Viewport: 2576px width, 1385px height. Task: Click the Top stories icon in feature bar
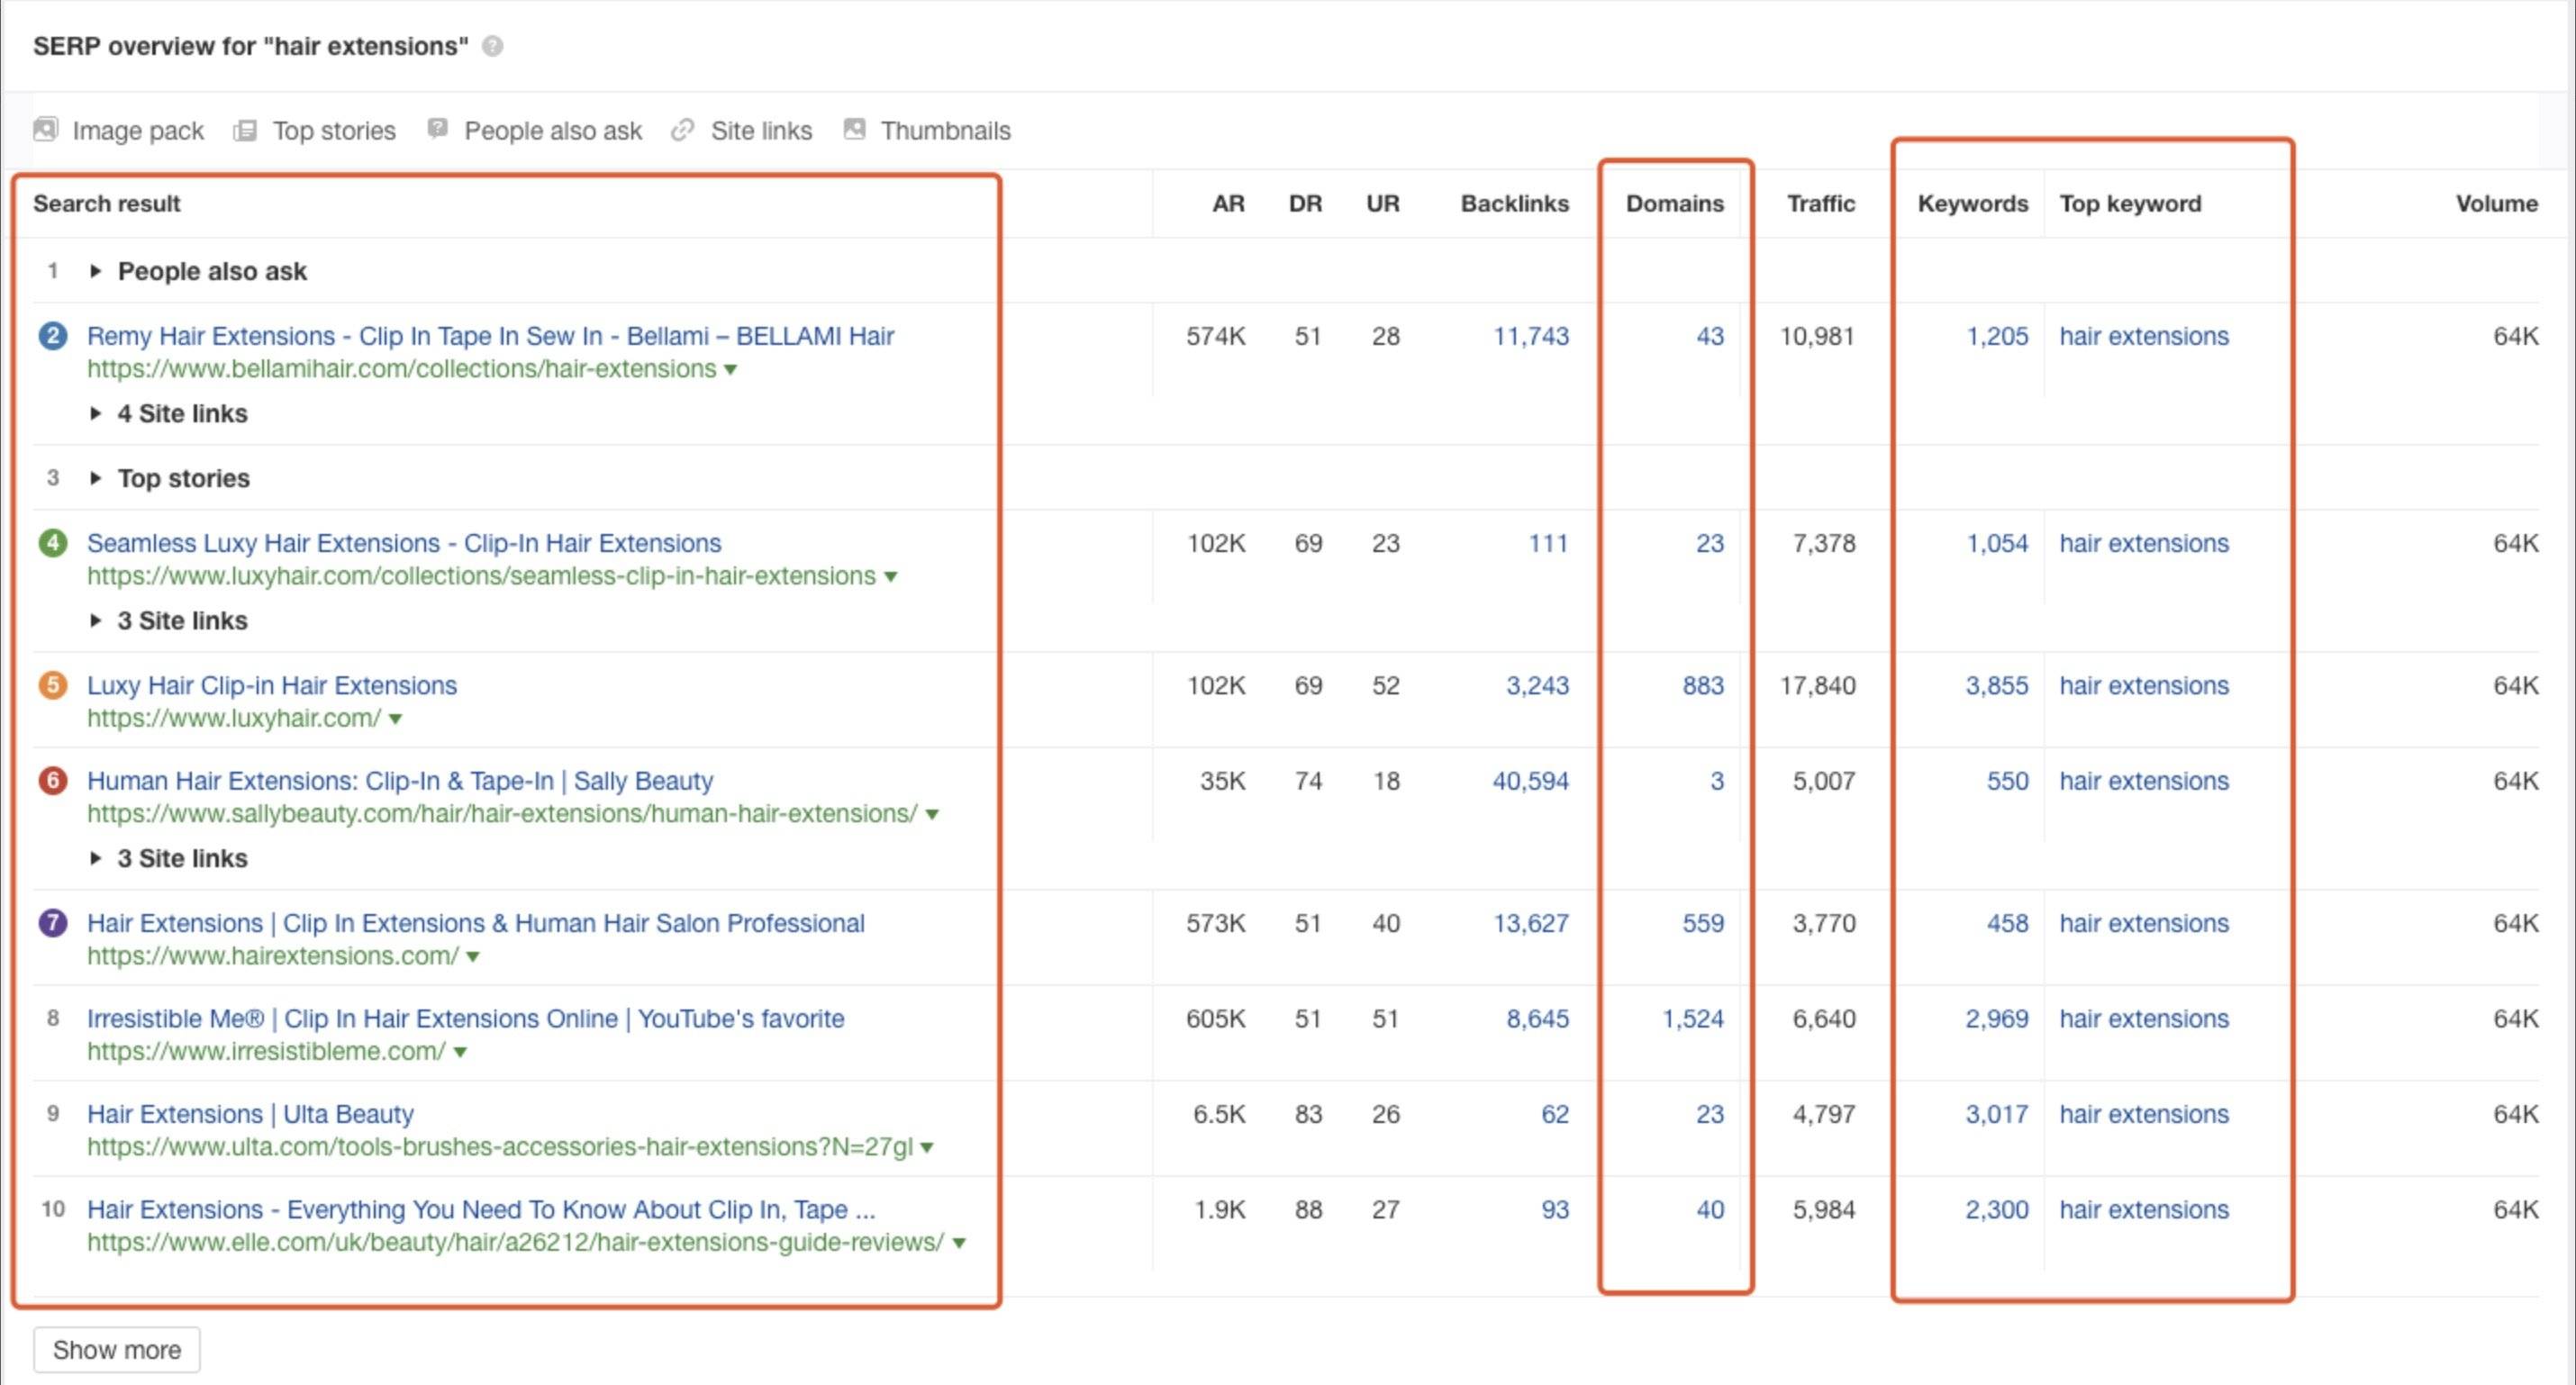tap(245, 130)
